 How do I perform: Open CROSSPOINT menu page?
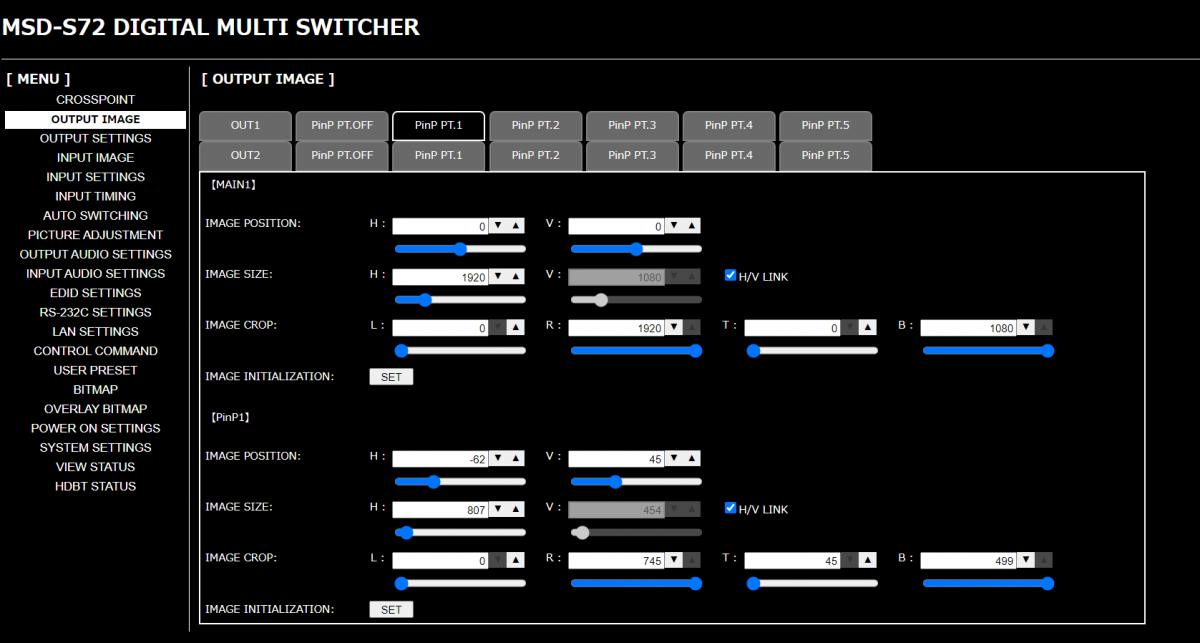(x=95, y=100)
